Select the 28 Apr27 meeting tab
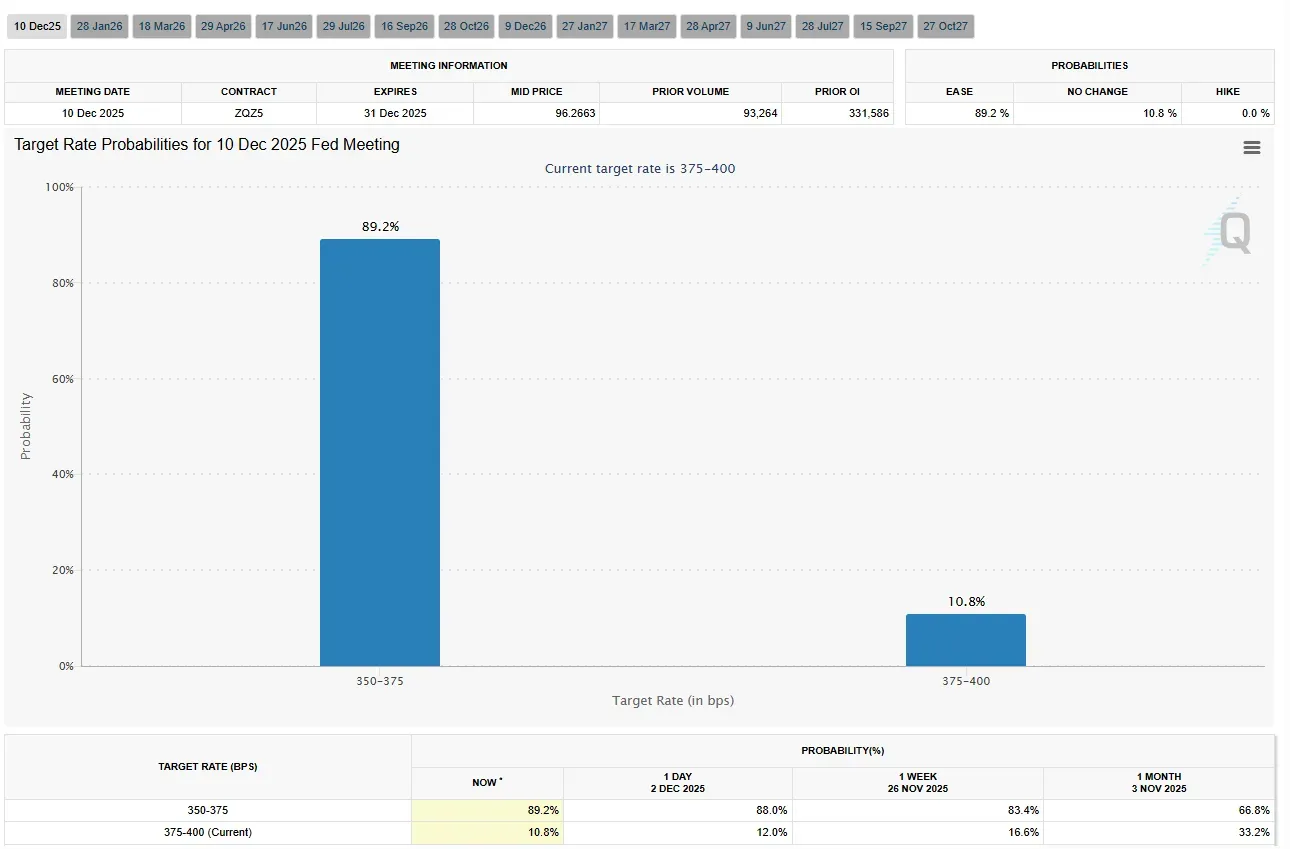This screenshot has width=1290, height=849. pos(708,27)
